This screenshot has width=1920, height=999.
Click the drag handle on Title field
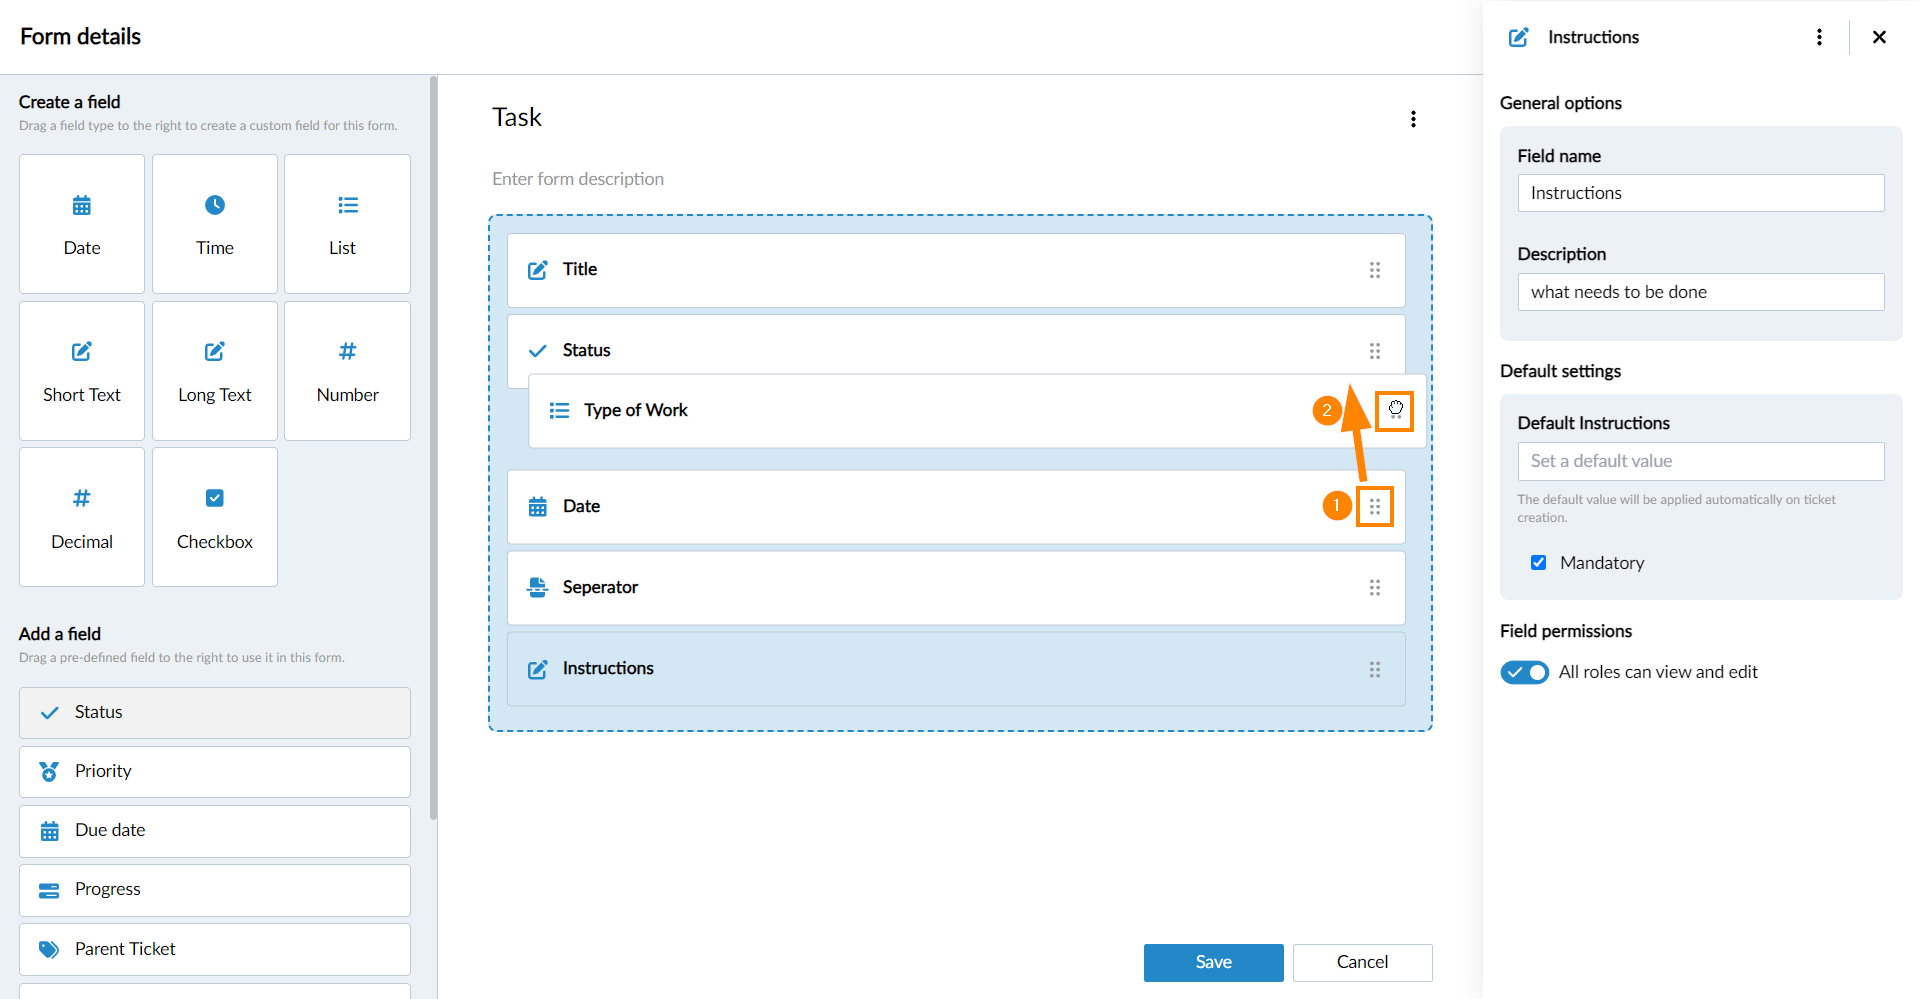(1374, 270)
